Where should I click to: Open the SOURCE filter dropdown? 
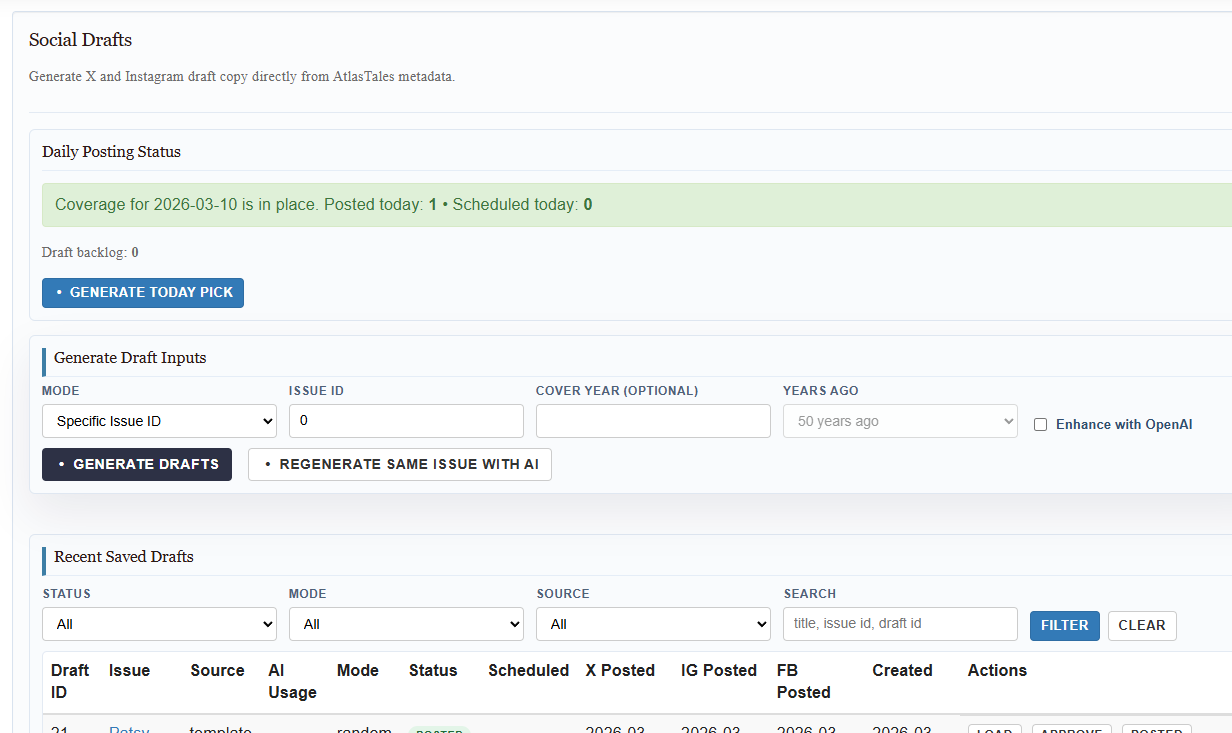coord(653,623)
